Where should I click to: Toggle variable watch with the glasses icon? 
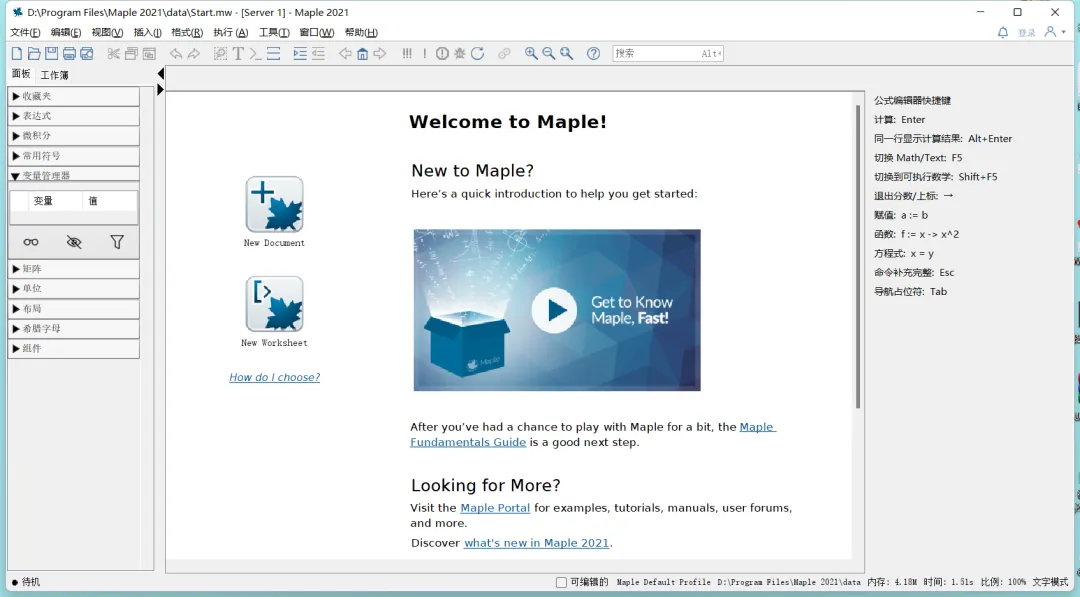point(31,242)
